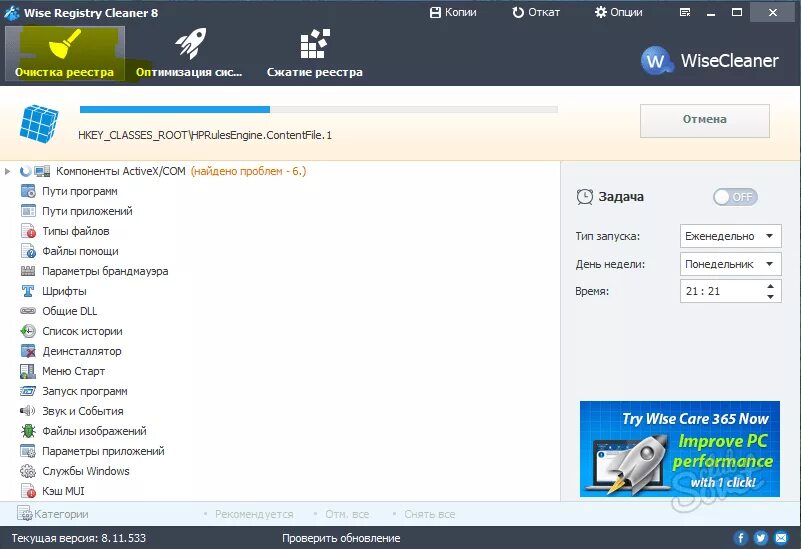Select Параметры брандмауэра entry

(x=105, y=271)
